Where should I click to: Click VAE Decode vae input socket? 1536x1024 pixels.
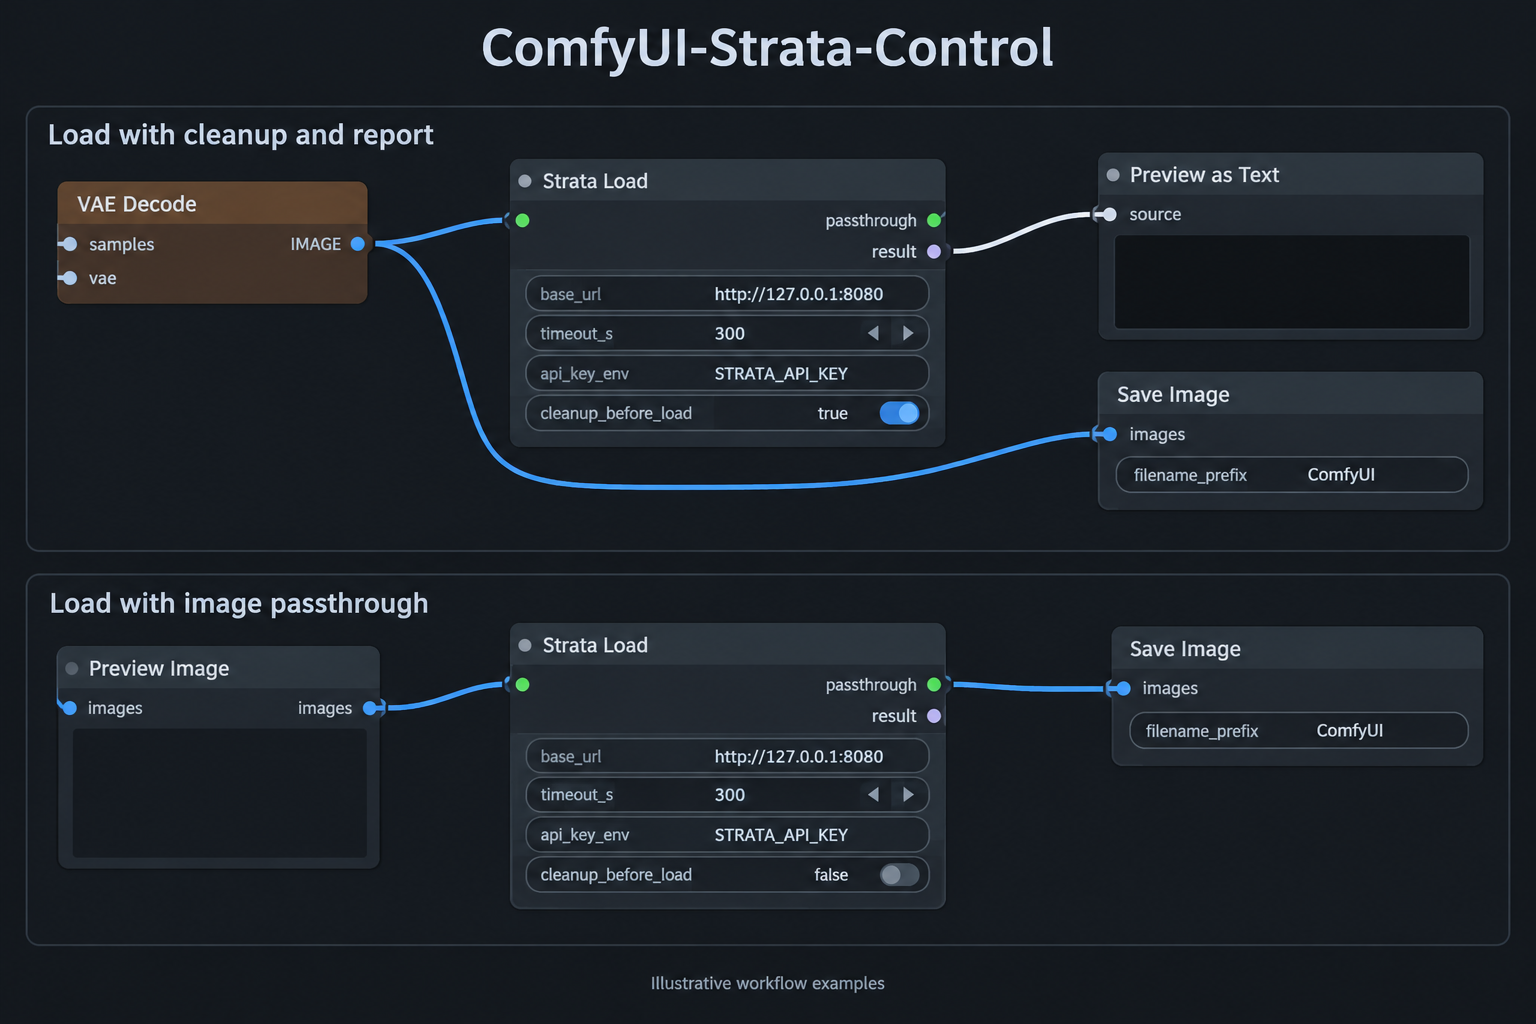point(69,278)
